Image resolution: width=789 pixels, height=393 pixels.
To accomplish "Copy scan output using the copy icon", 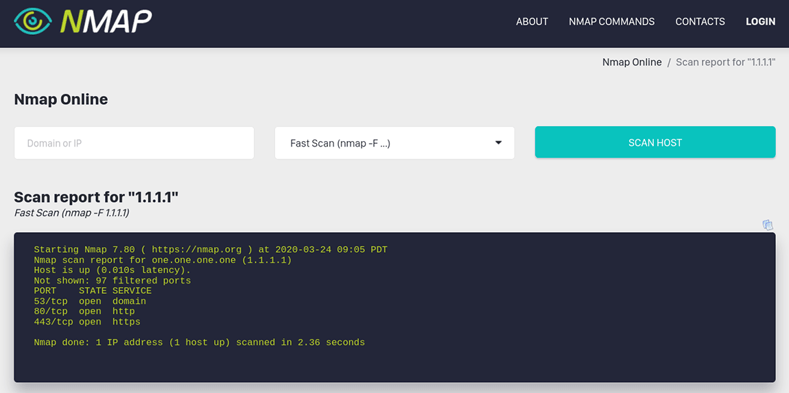I will click(x=767, y=225).
